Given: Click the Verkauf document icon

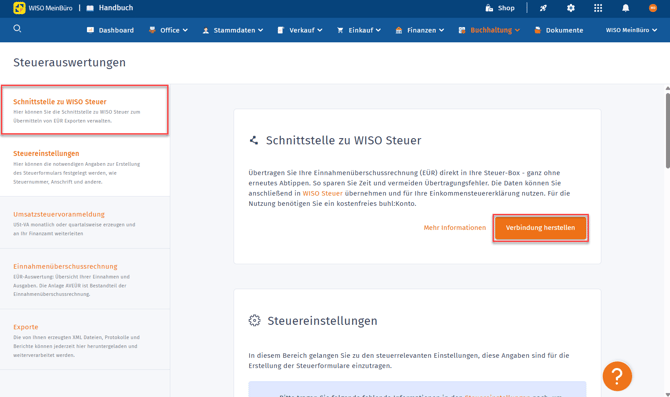Looking at the screenshot, I should (281, 30).
